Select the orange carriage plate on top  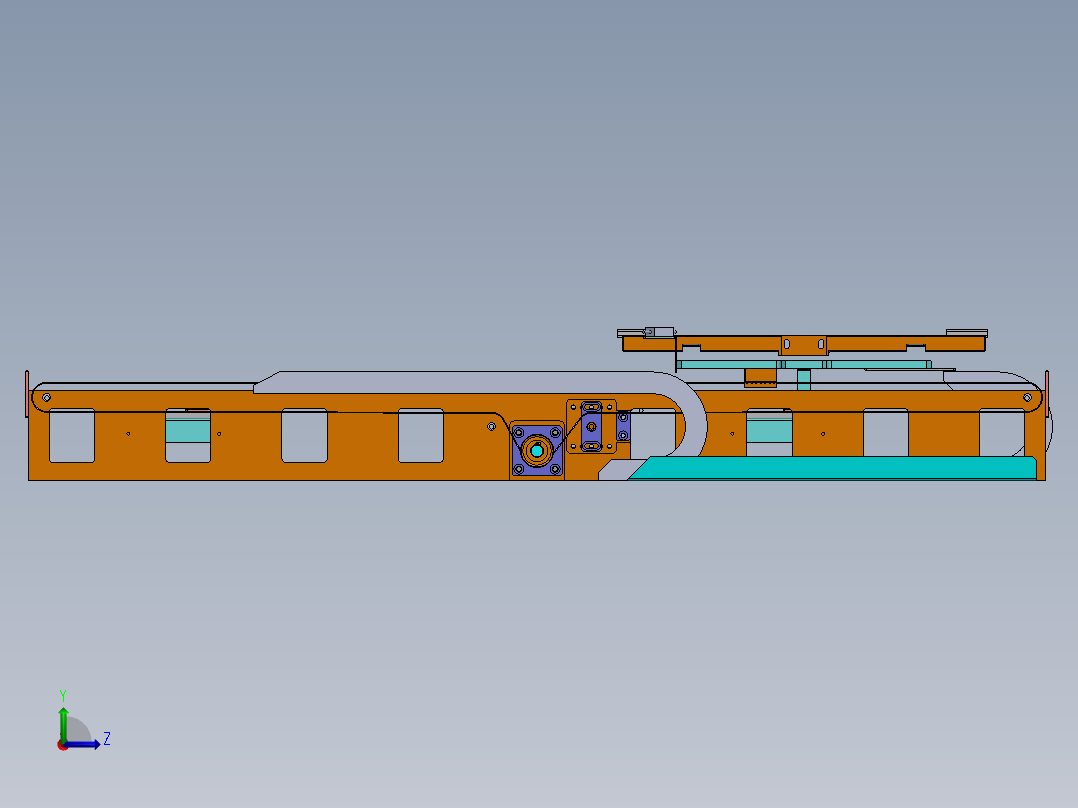tap(804, 343)
